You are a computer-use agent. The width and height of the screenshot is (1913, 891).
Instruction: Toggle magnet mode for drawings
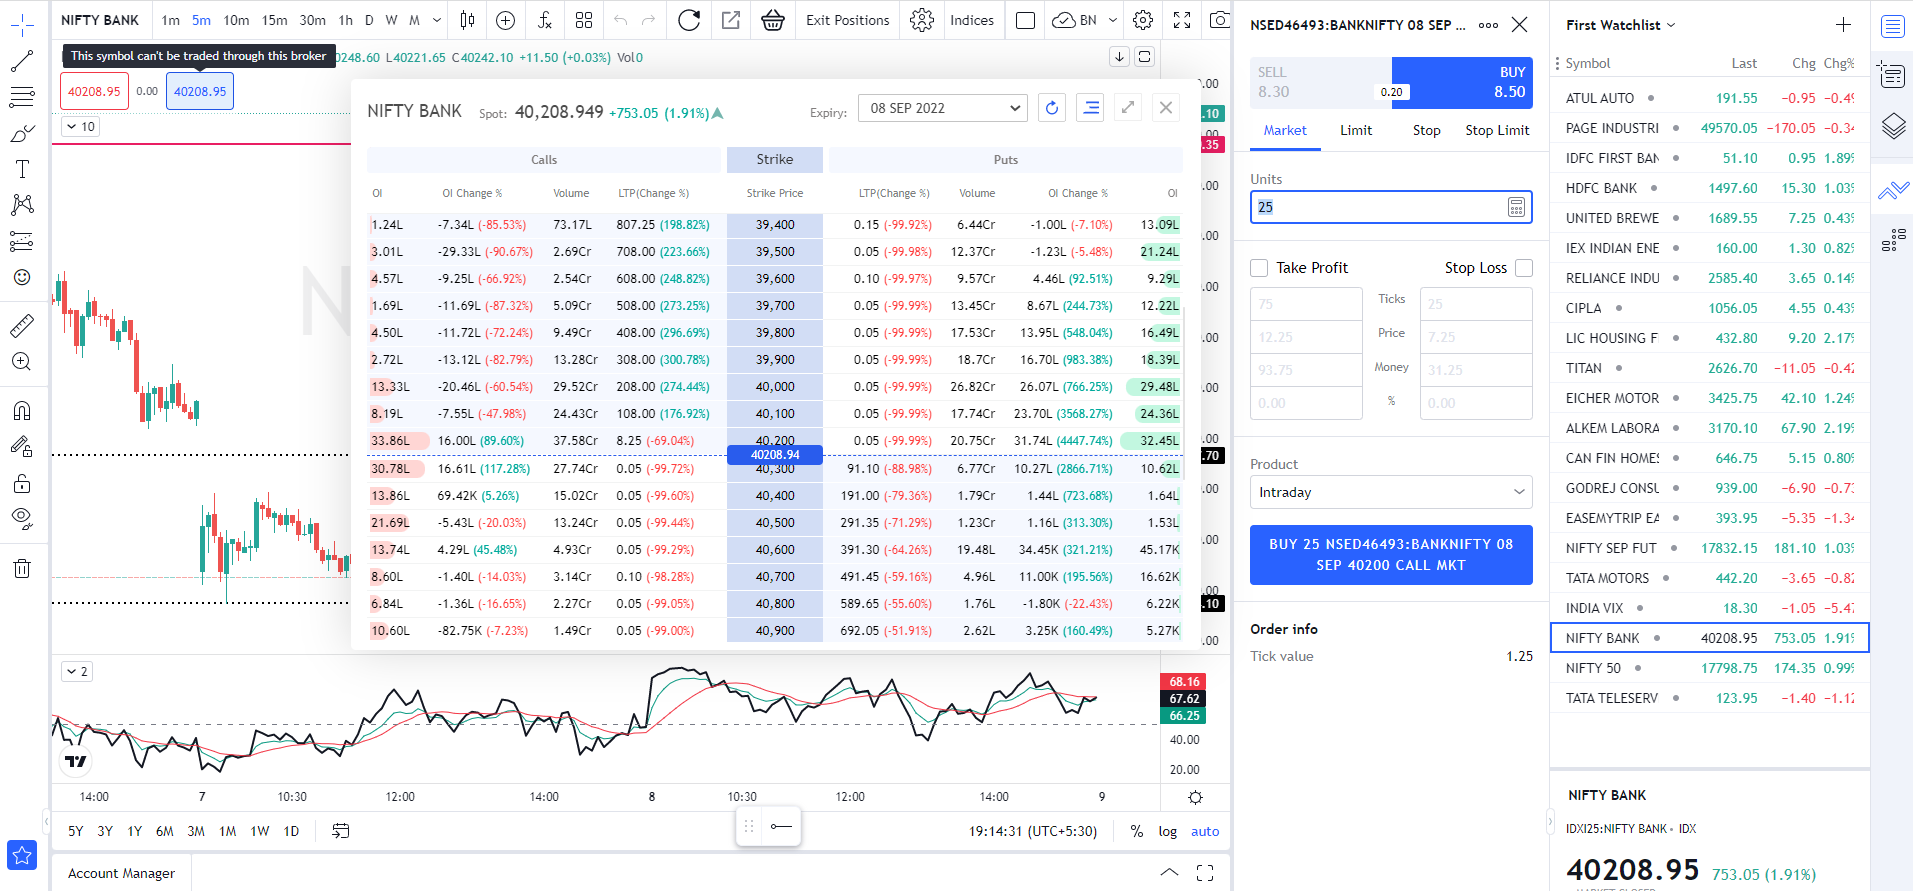[22, 410]
